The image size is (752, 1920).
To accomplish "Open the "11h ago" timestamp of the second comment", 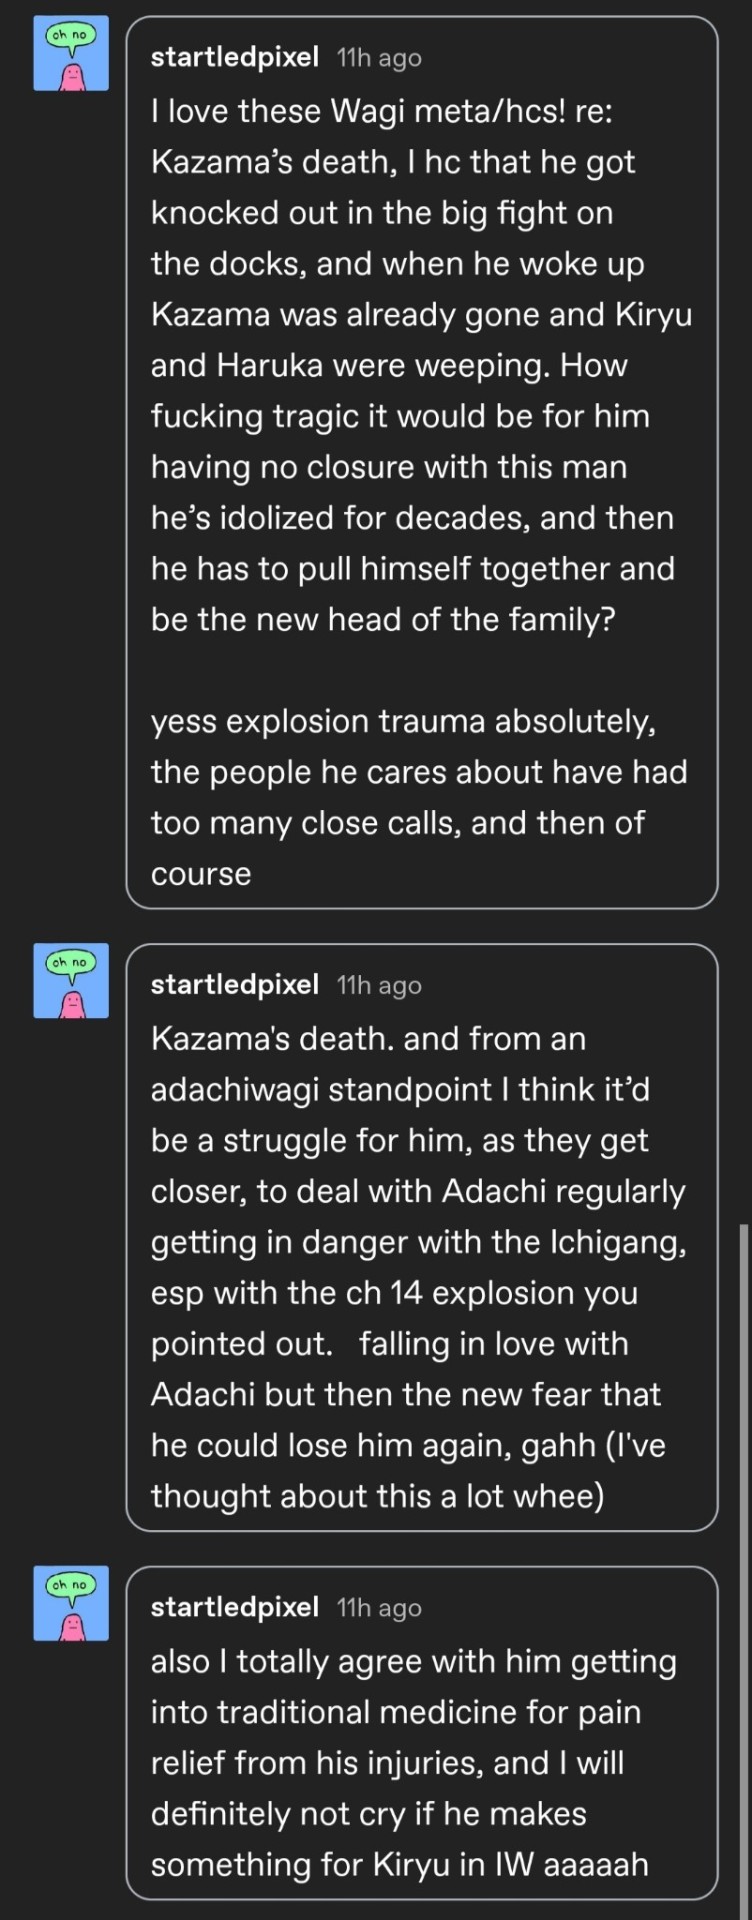I will click(379, 985).
